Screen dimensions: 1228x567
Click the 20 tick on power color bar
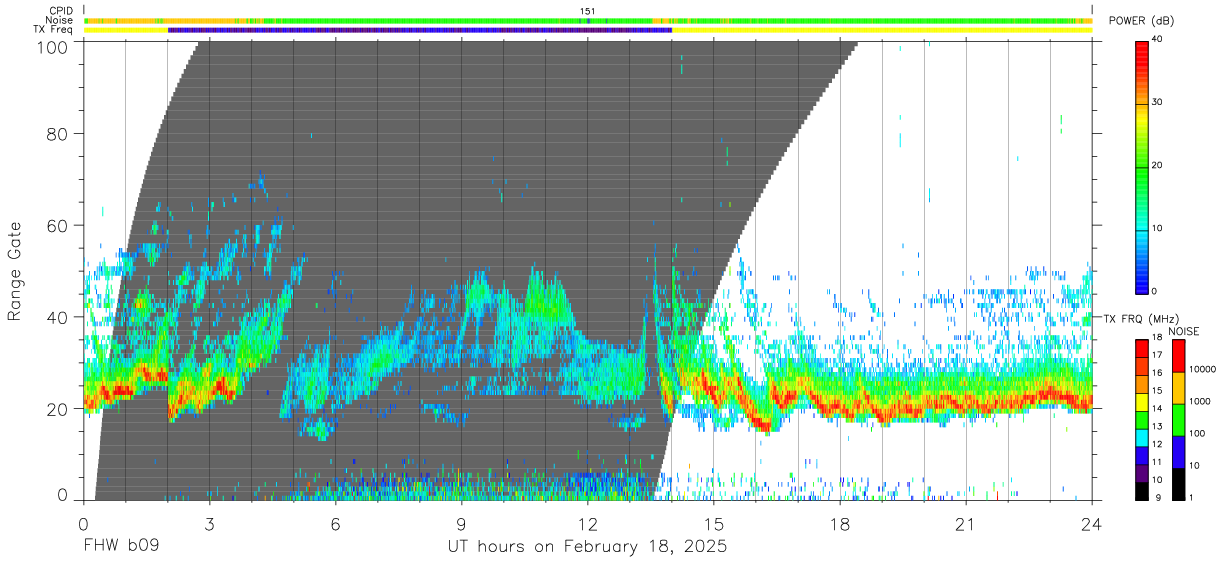pyautogui.click(x=1158, y=166)
